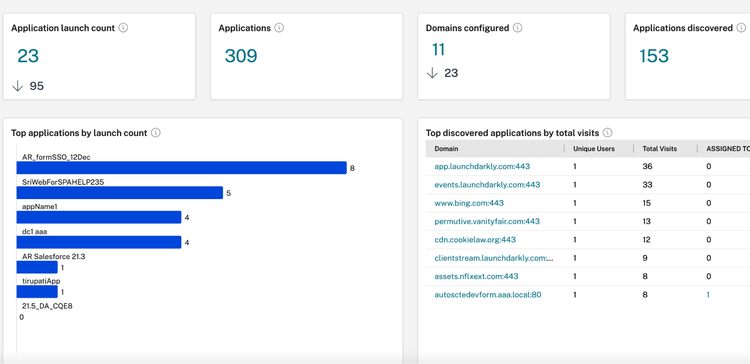
Task: Click the tirupatiApp bar in chart
Action: [x=37, y=292]
